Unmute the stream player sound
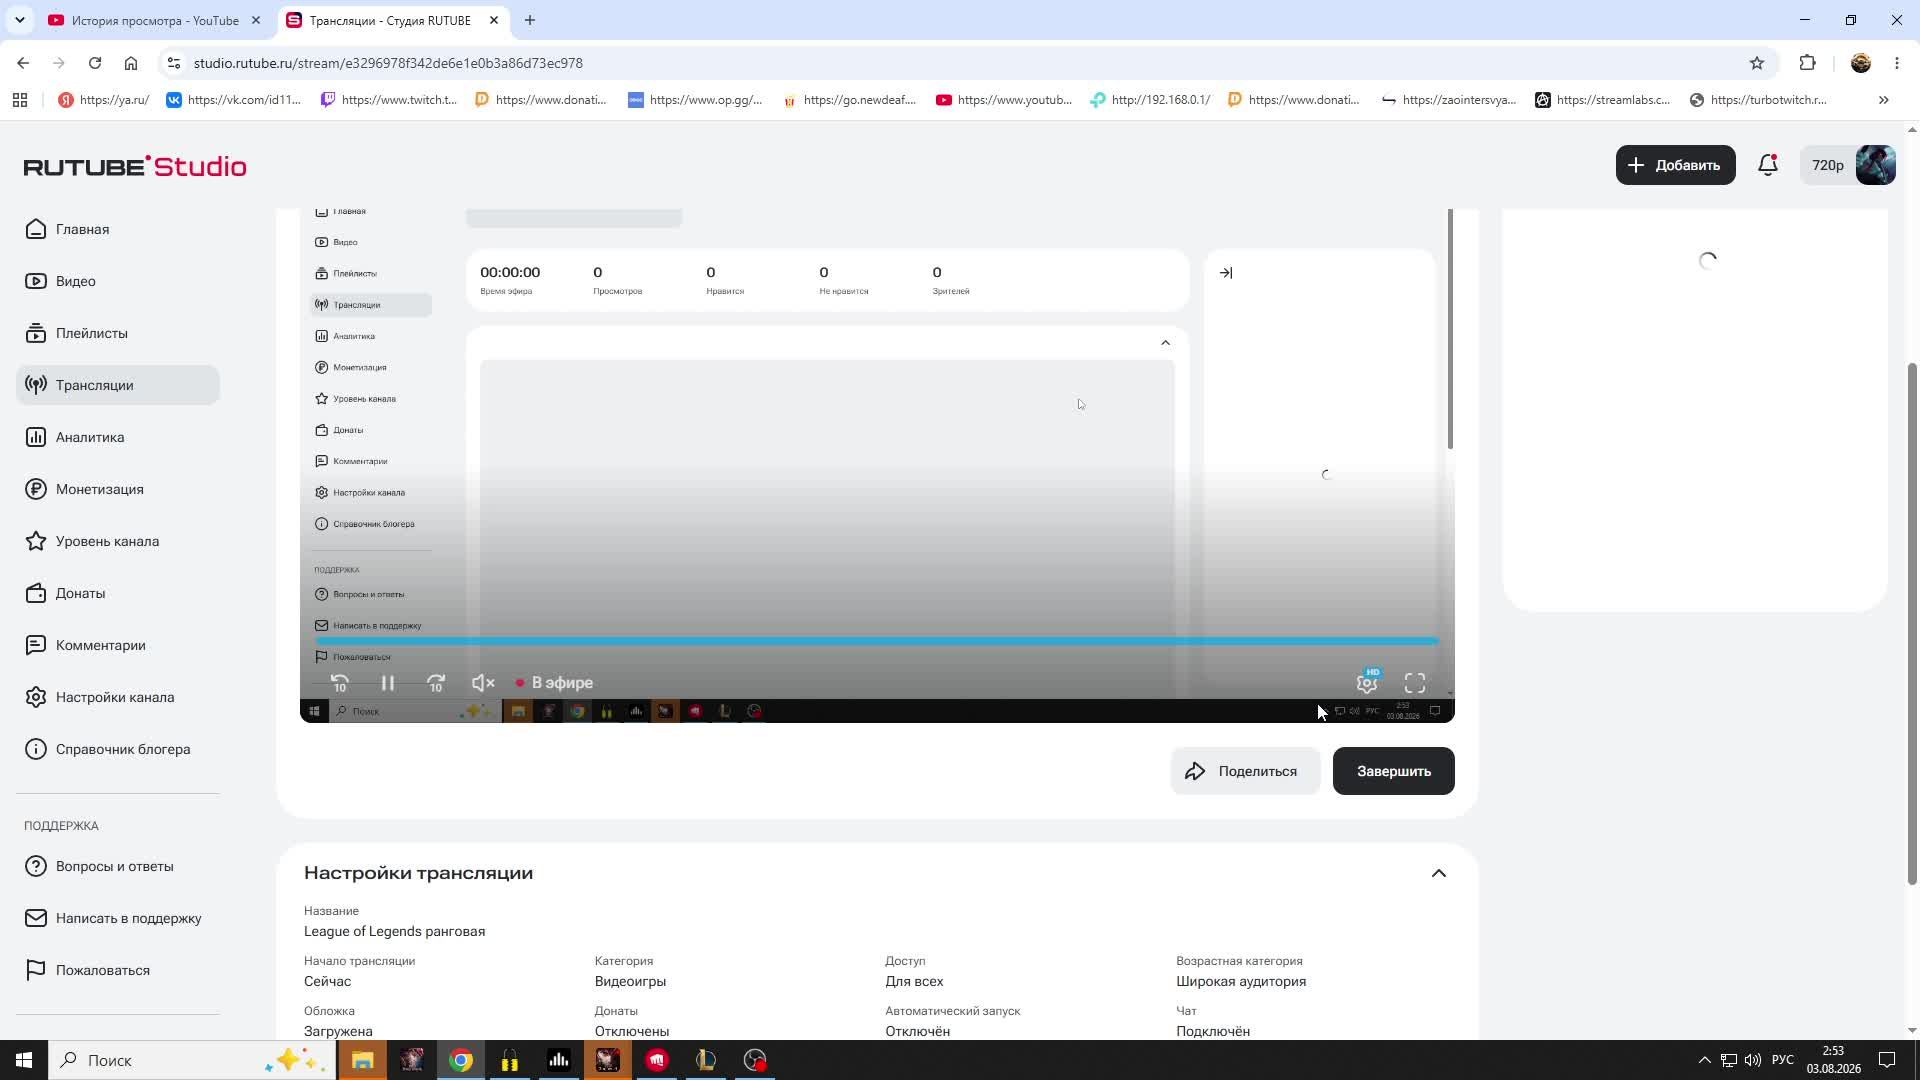 pyautogui.click(x=483, y=683)
